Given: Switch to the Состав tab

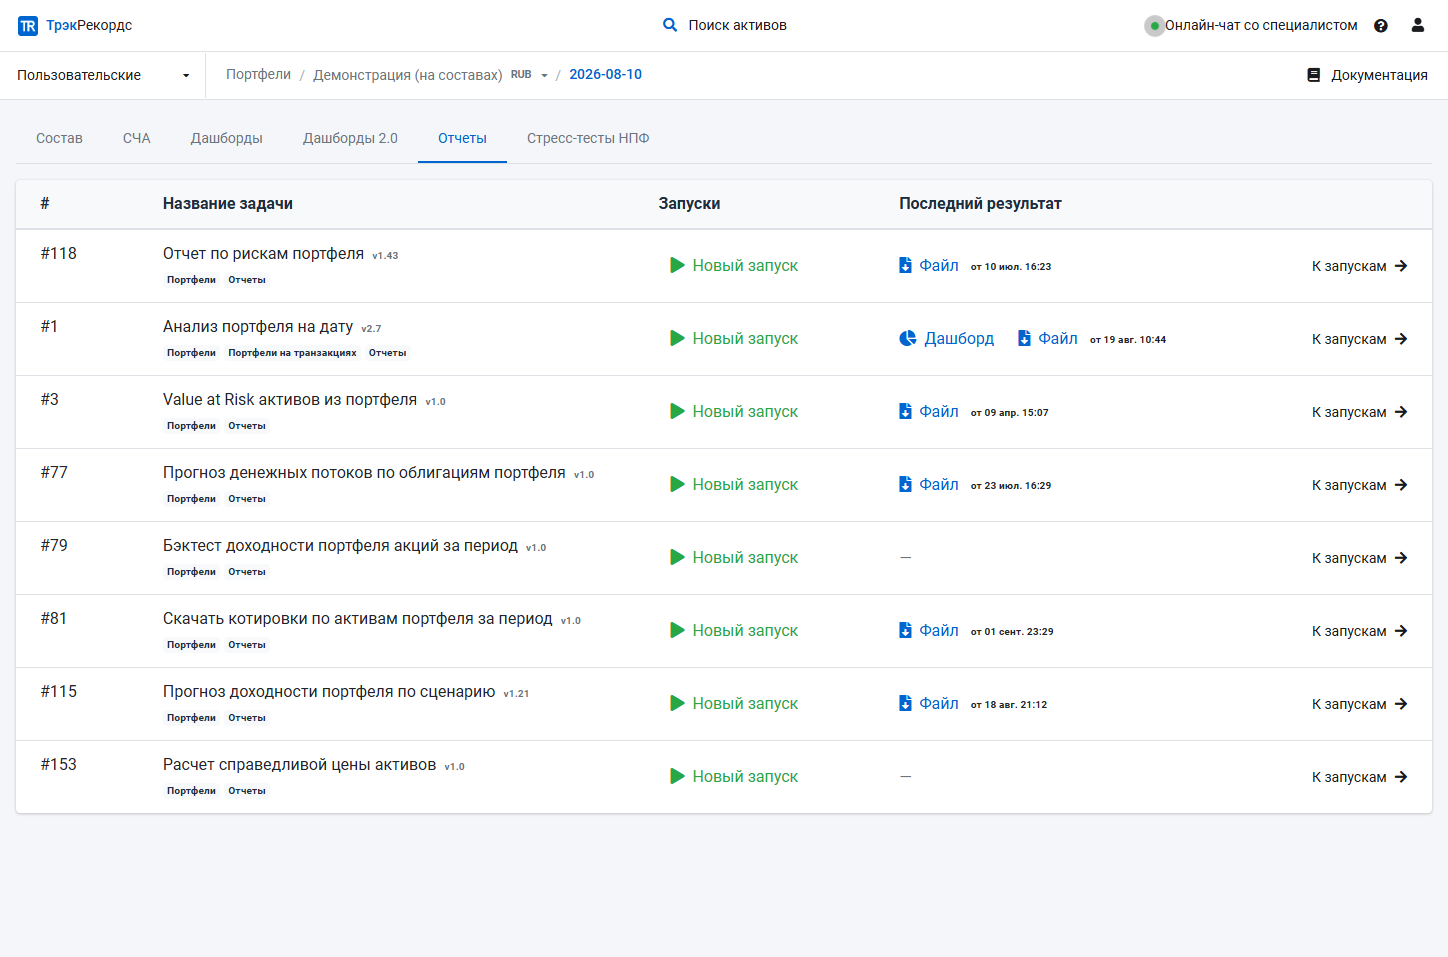Looking at the screenshot, I should point(59,138).
